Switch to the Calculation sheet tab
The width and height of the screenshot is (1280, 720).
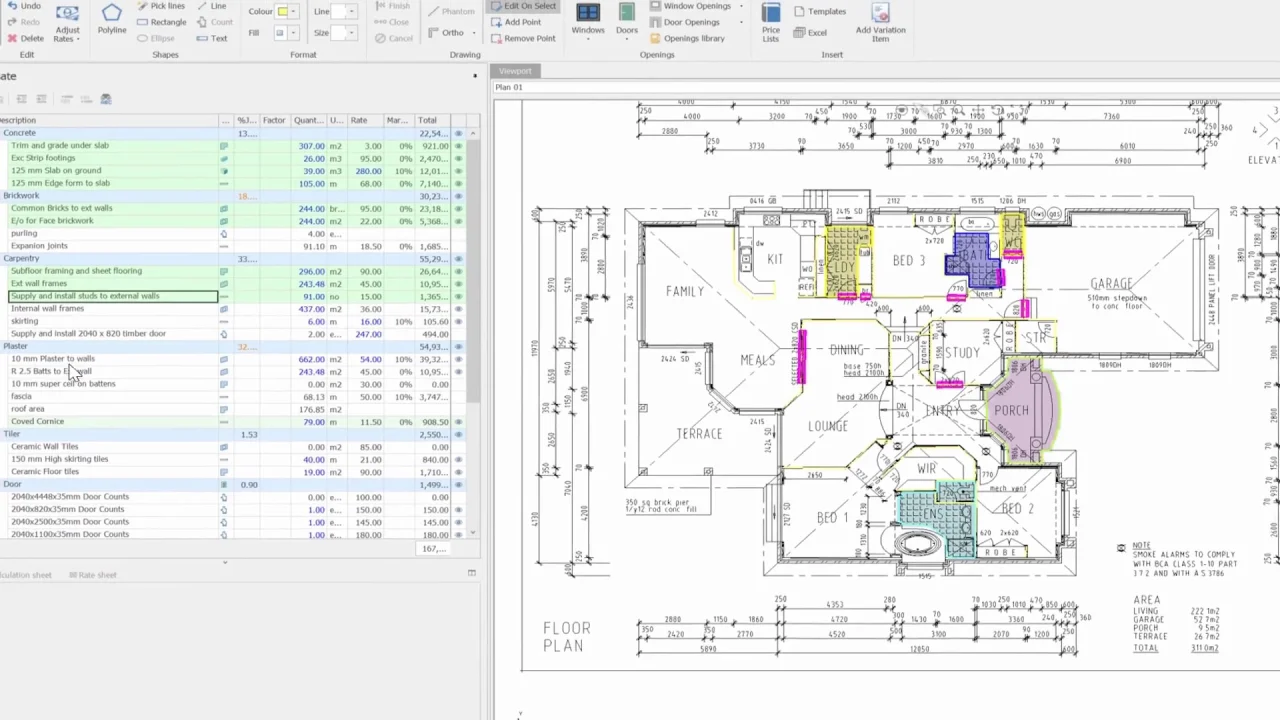tap(26, 575)
